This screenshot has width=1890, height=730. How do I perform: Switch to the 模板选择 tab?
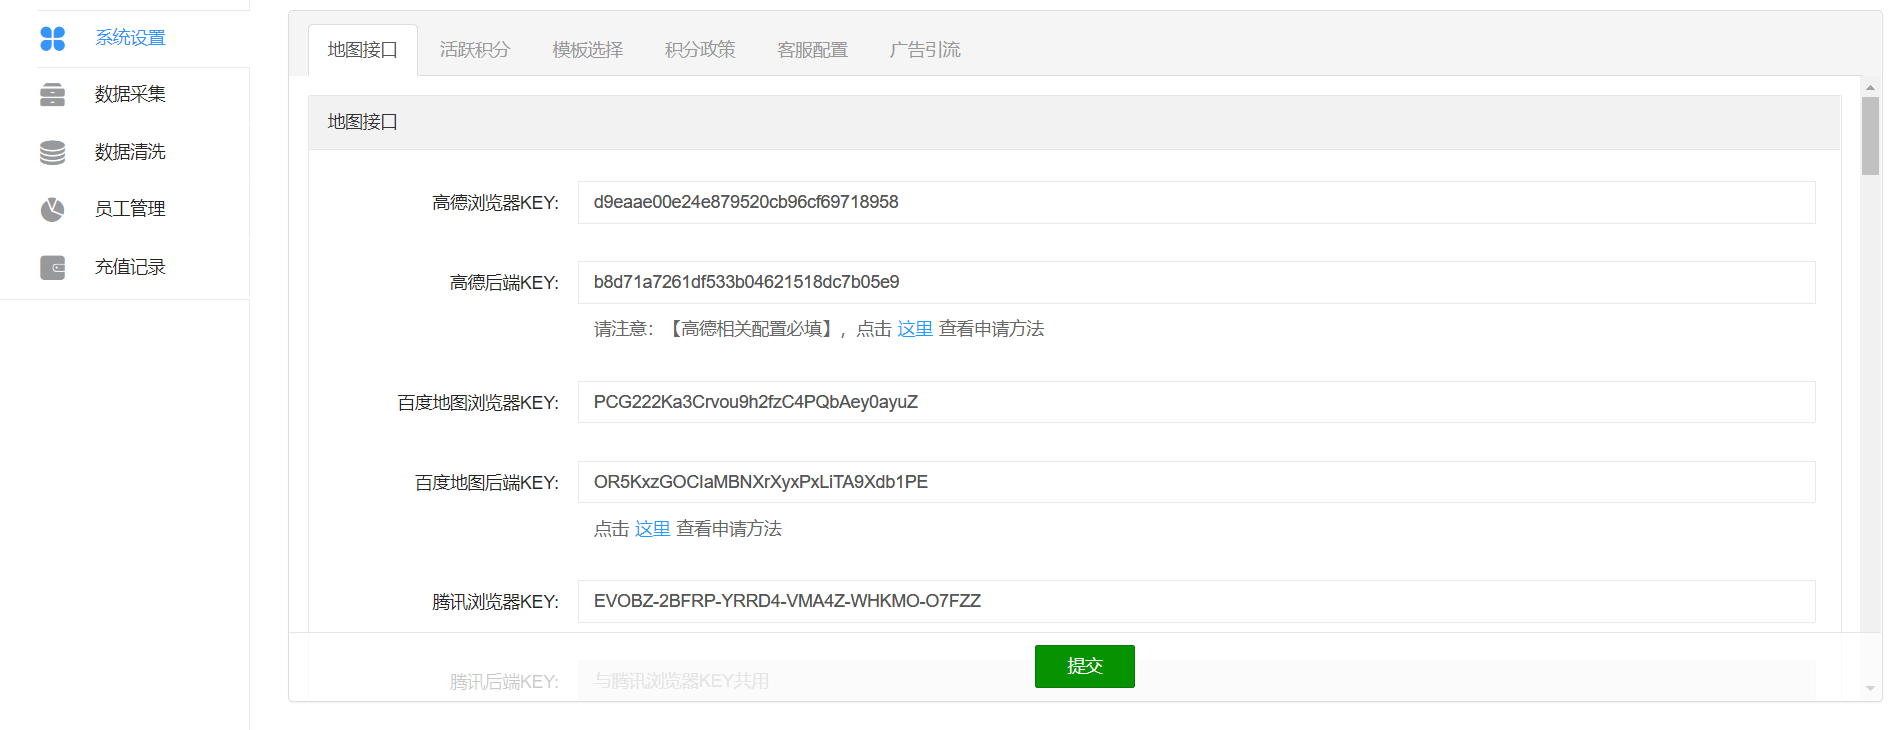pos(588,50)
